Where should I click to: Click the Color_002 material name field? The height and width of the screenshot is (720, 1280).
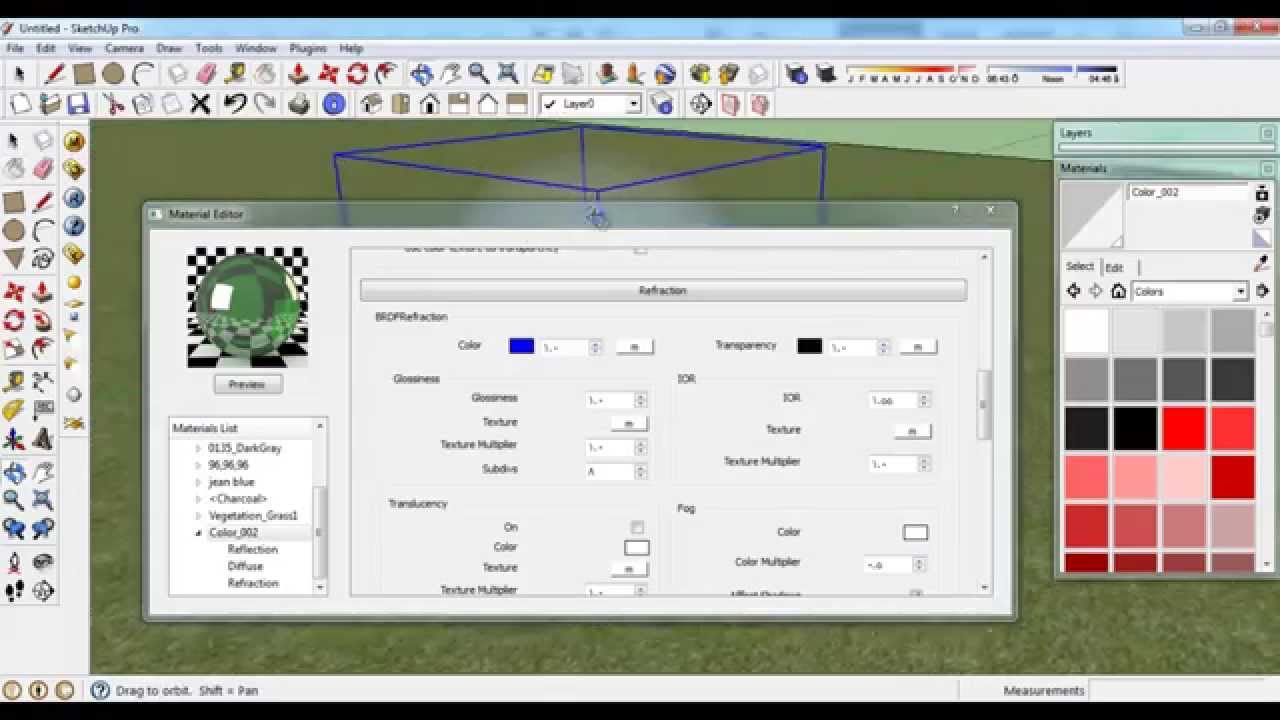tap(1188, 192)
